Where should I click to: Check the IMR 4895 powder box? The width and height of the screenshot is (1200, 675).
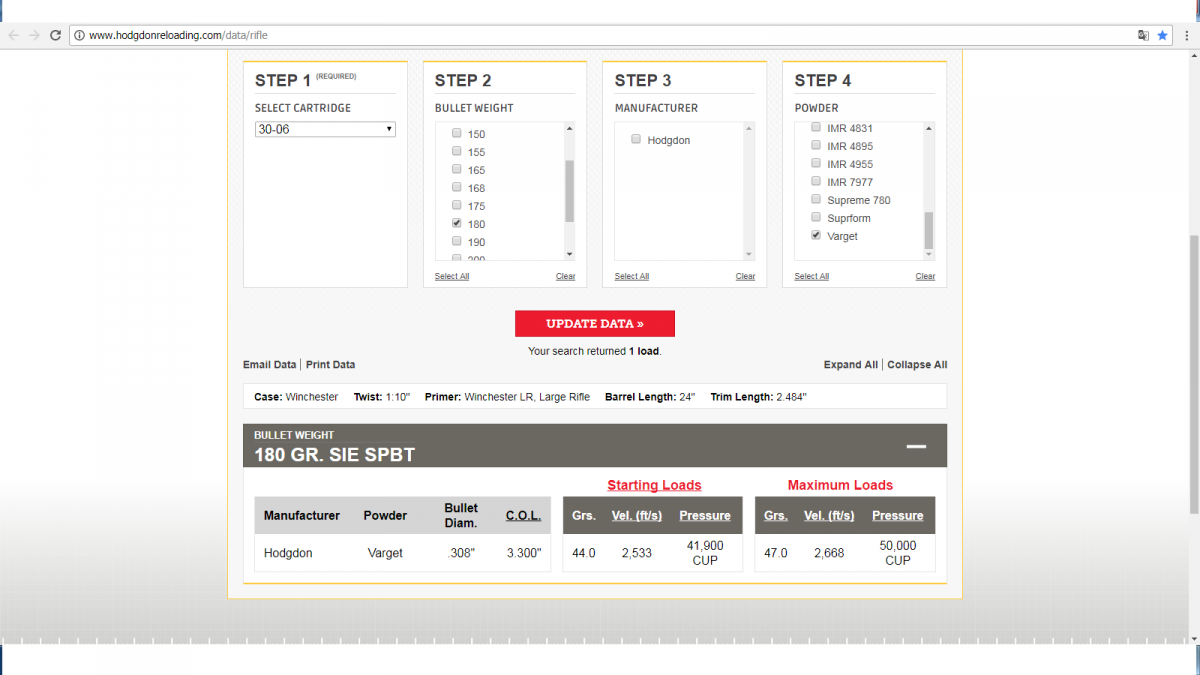[x=816, y=145]
